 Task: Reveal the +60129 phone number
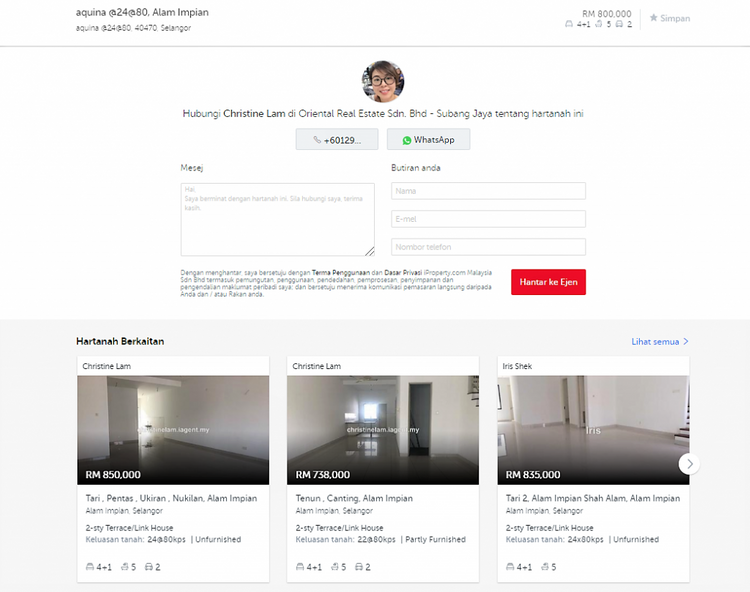(337, 139)
